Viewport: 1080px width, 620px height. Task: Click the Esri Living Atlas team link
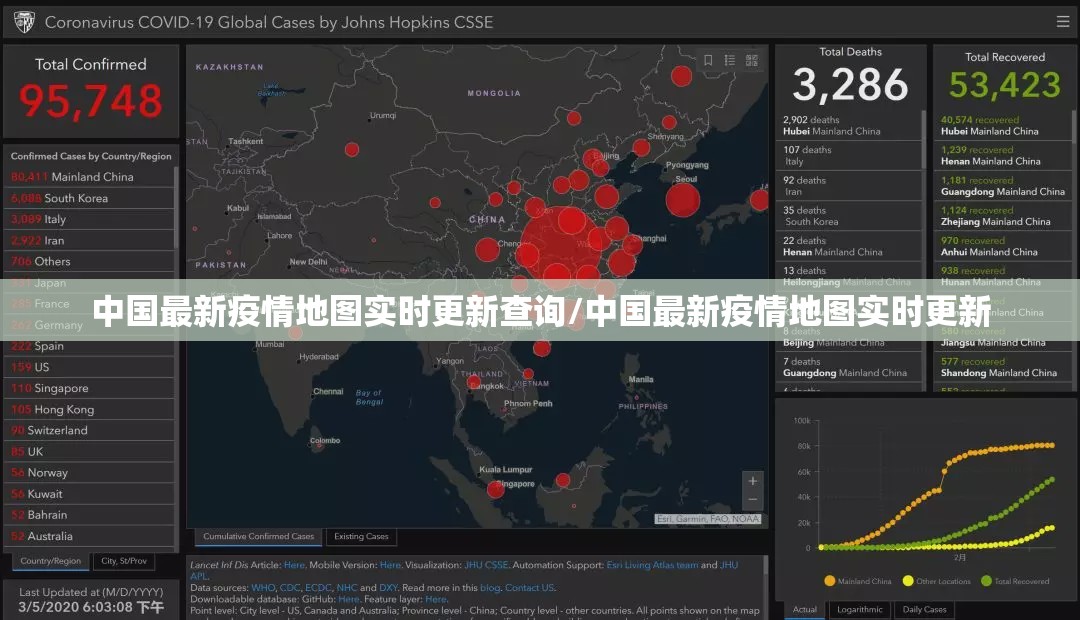pos(652,565)
